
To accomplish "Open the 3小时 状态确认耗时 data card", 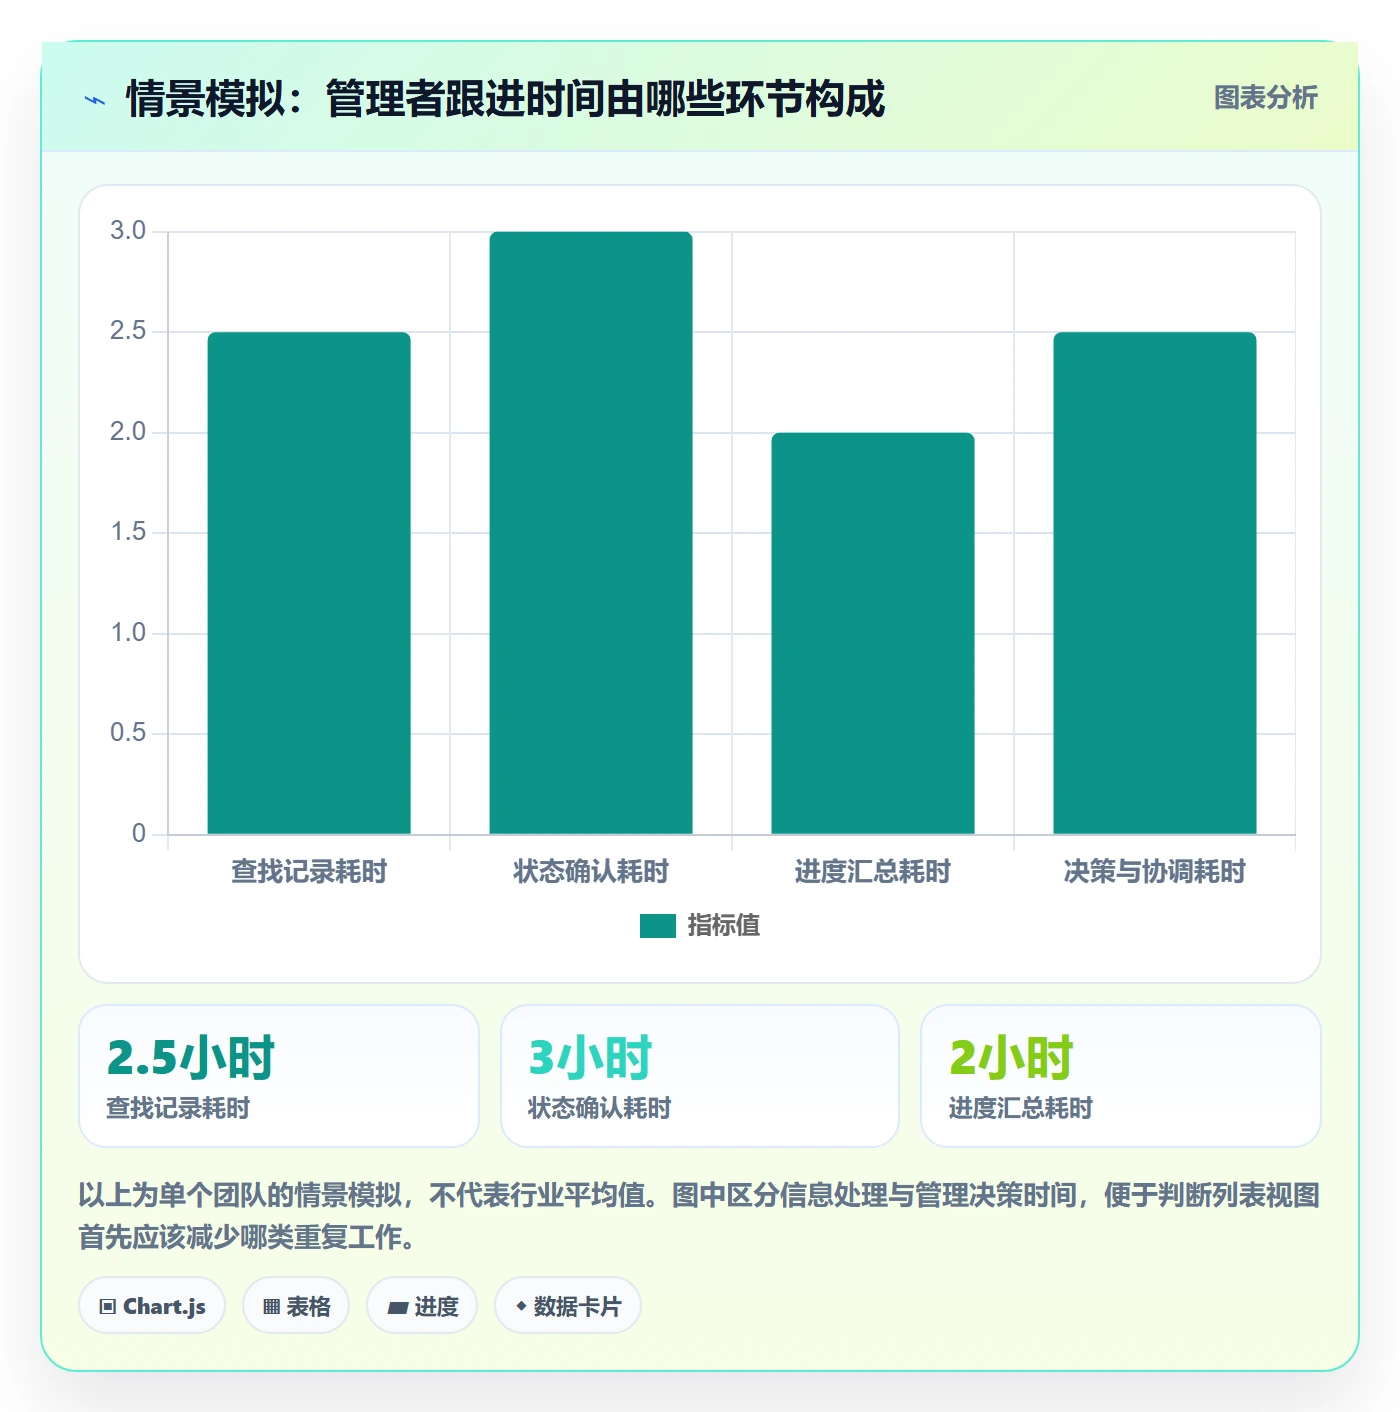I will 700,1076.
